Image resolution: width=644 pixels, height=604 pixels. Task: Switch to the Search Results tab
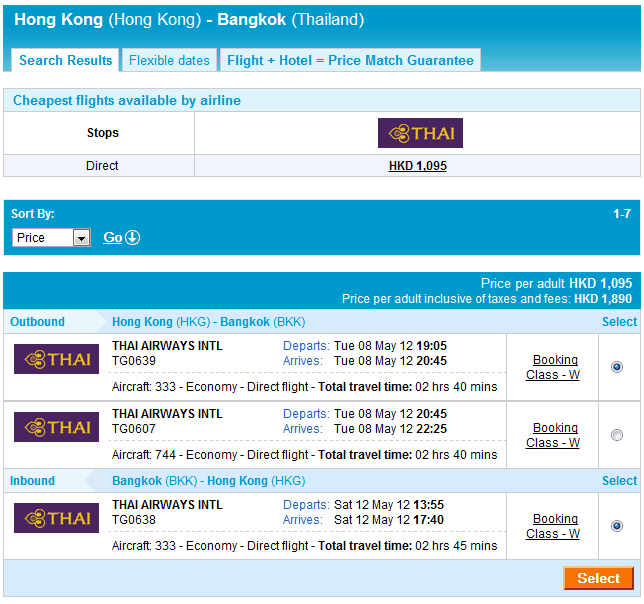(66, 60)
